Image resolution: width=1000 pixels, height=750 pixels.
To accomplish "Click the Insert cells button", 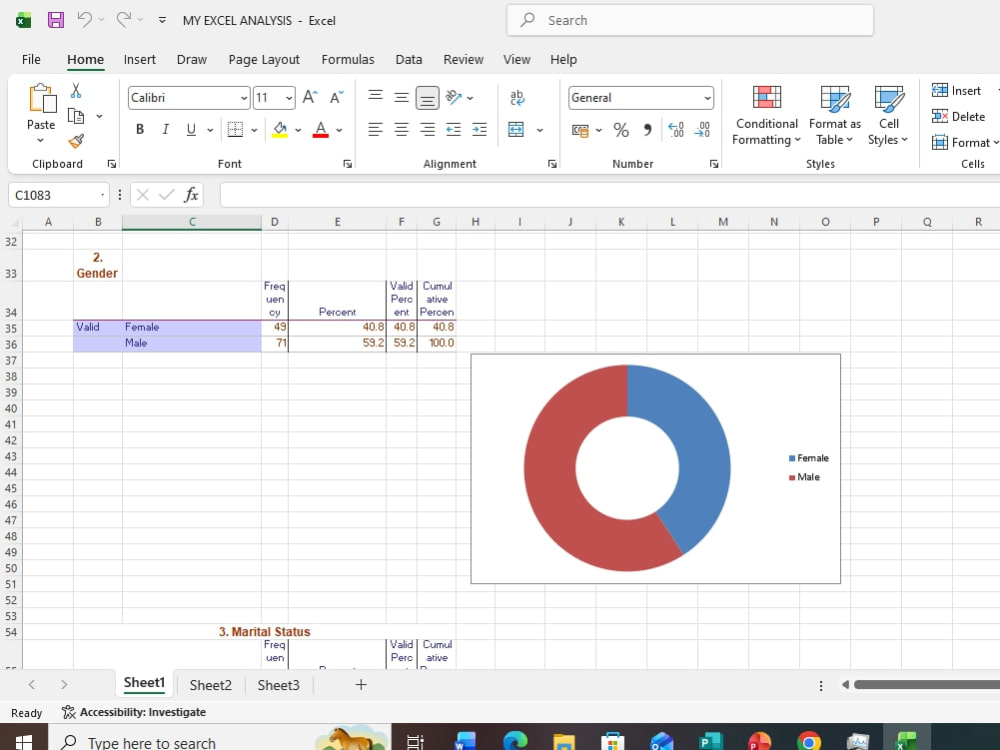I will (x=956, y=91).
